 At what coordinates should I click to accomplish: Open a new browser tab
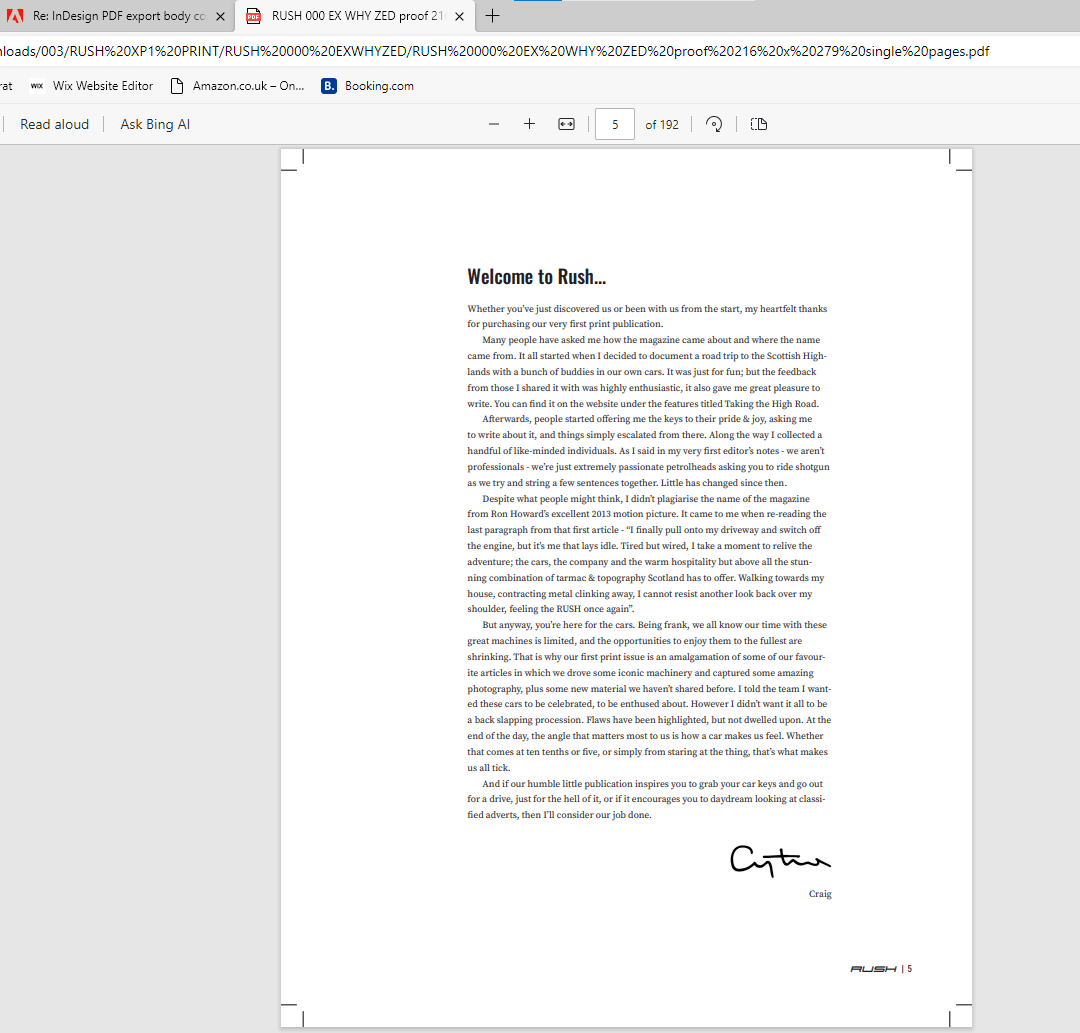pyautogui.click(x=492, y=16)
